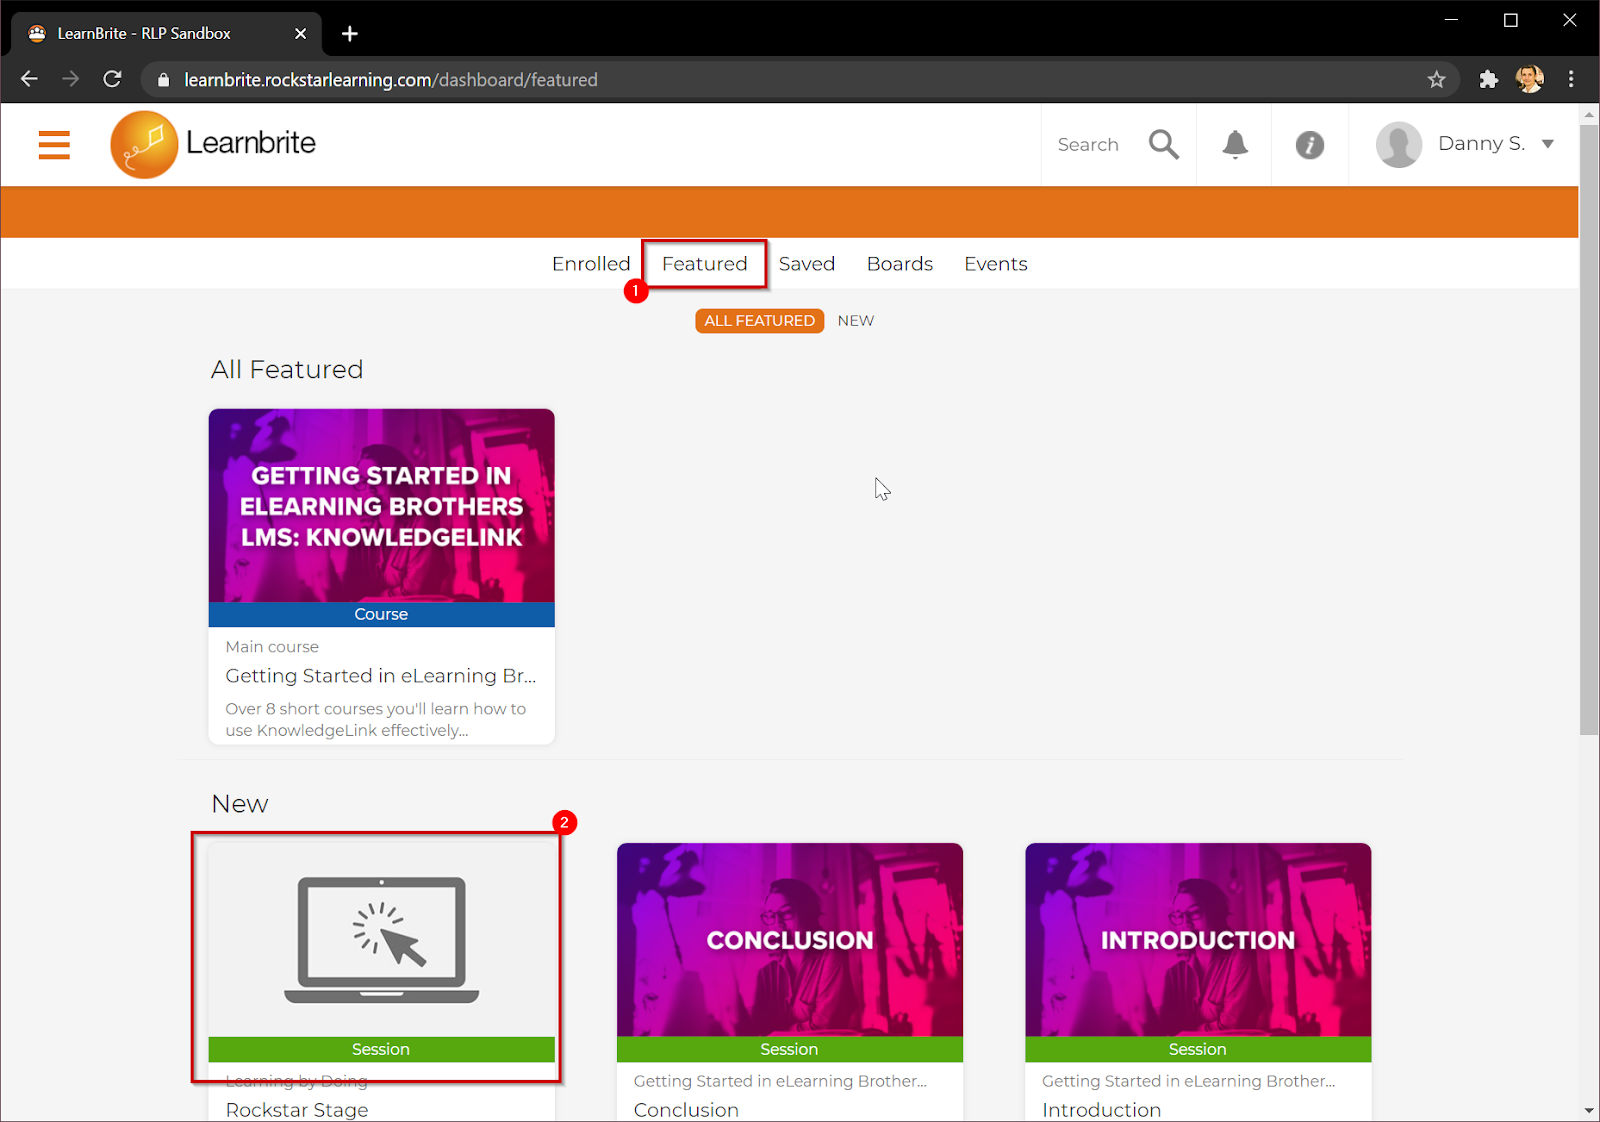Viewport: 1600px width, 1122px height.
Task: Select the Featured tab
Action: pyautogui.click(x=704, y=264)
